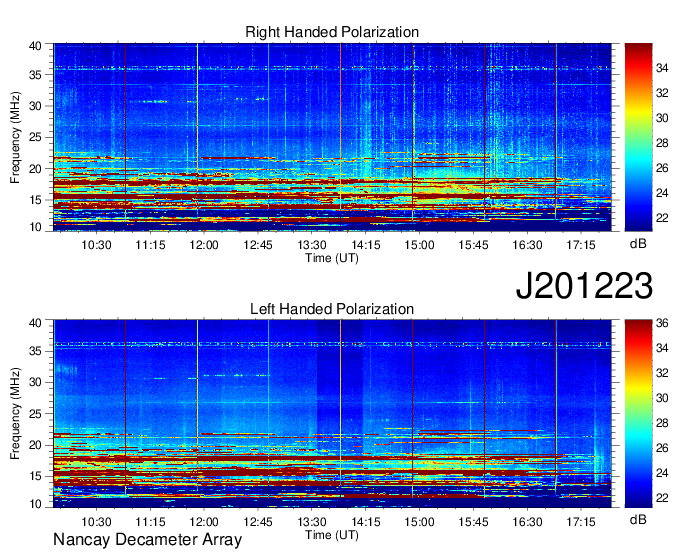The width and height of the screenshot is (680, 552).
Task: Click the 14:15 tick on Left Handed time axis
Action: (x=366, y=522)
